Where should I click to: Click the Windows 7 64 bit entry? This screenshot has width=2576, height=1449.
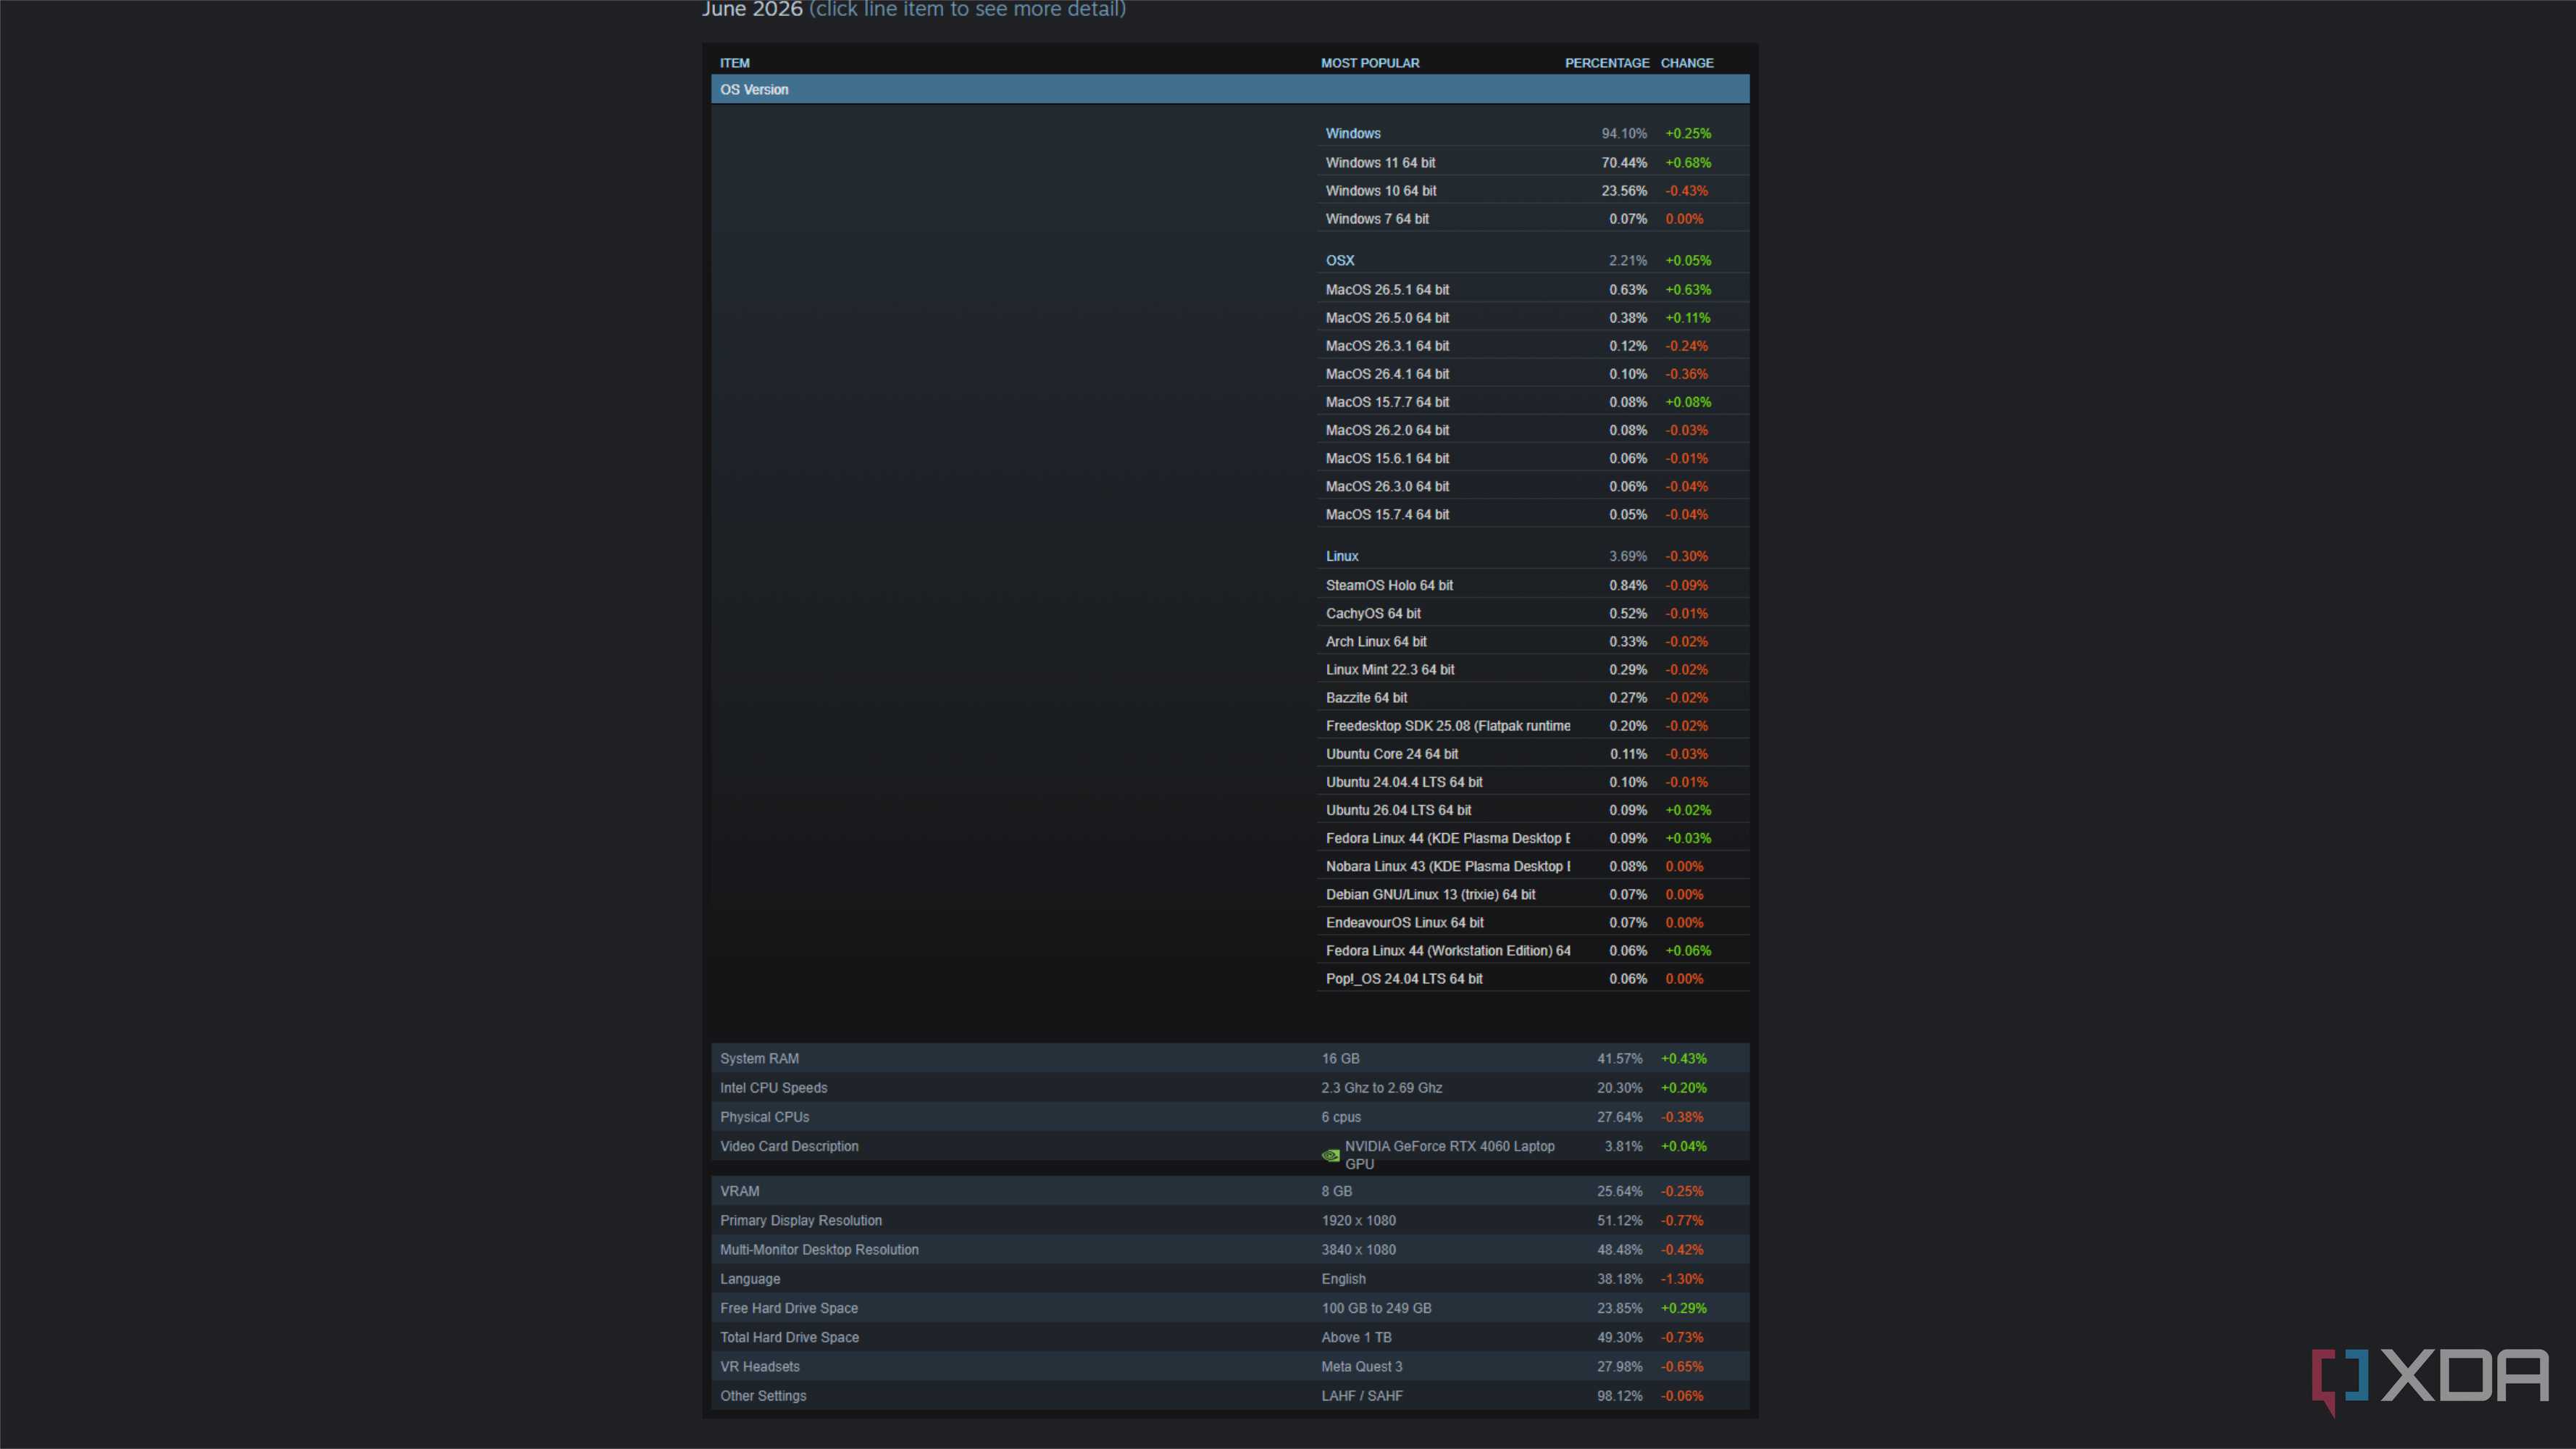[1533, 218]
